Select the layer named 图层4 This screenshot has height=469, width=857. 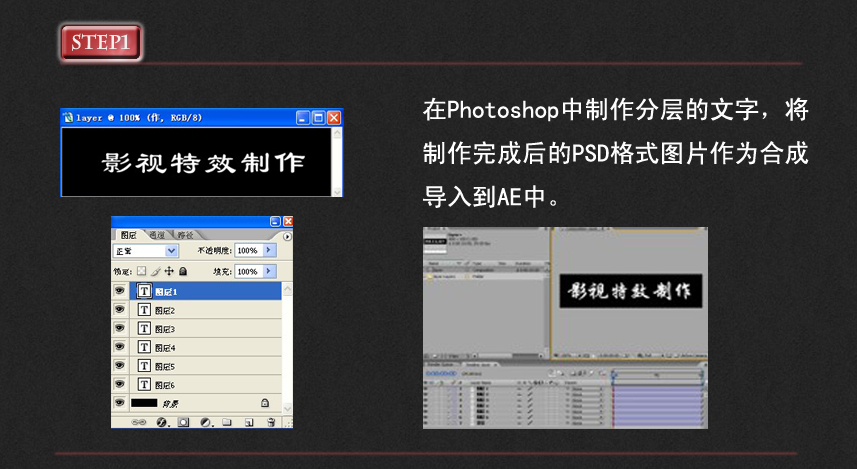coord(165,348)
